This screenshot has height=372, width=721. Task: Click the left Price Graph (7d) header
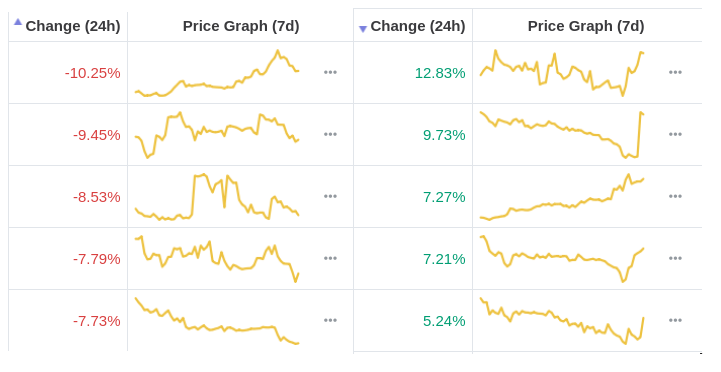[x=241, y=26]
